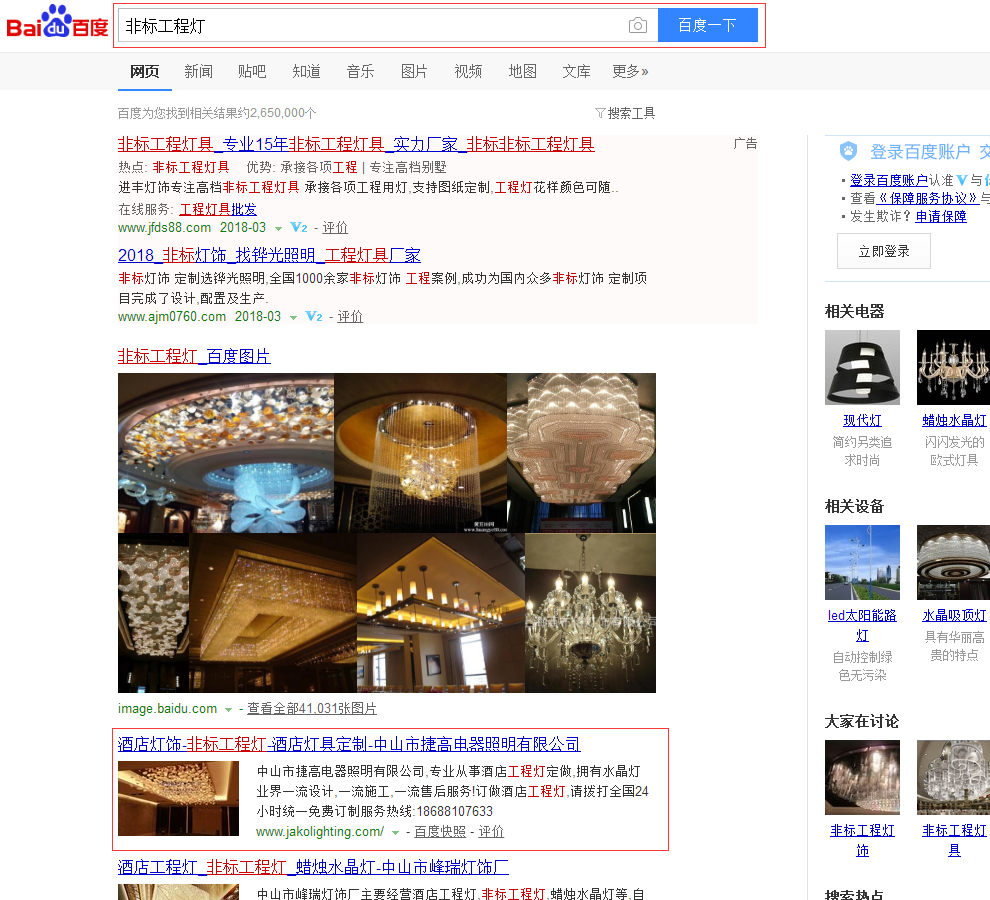
Task: Switch to the 图片 tab
Action: point(414,71)
